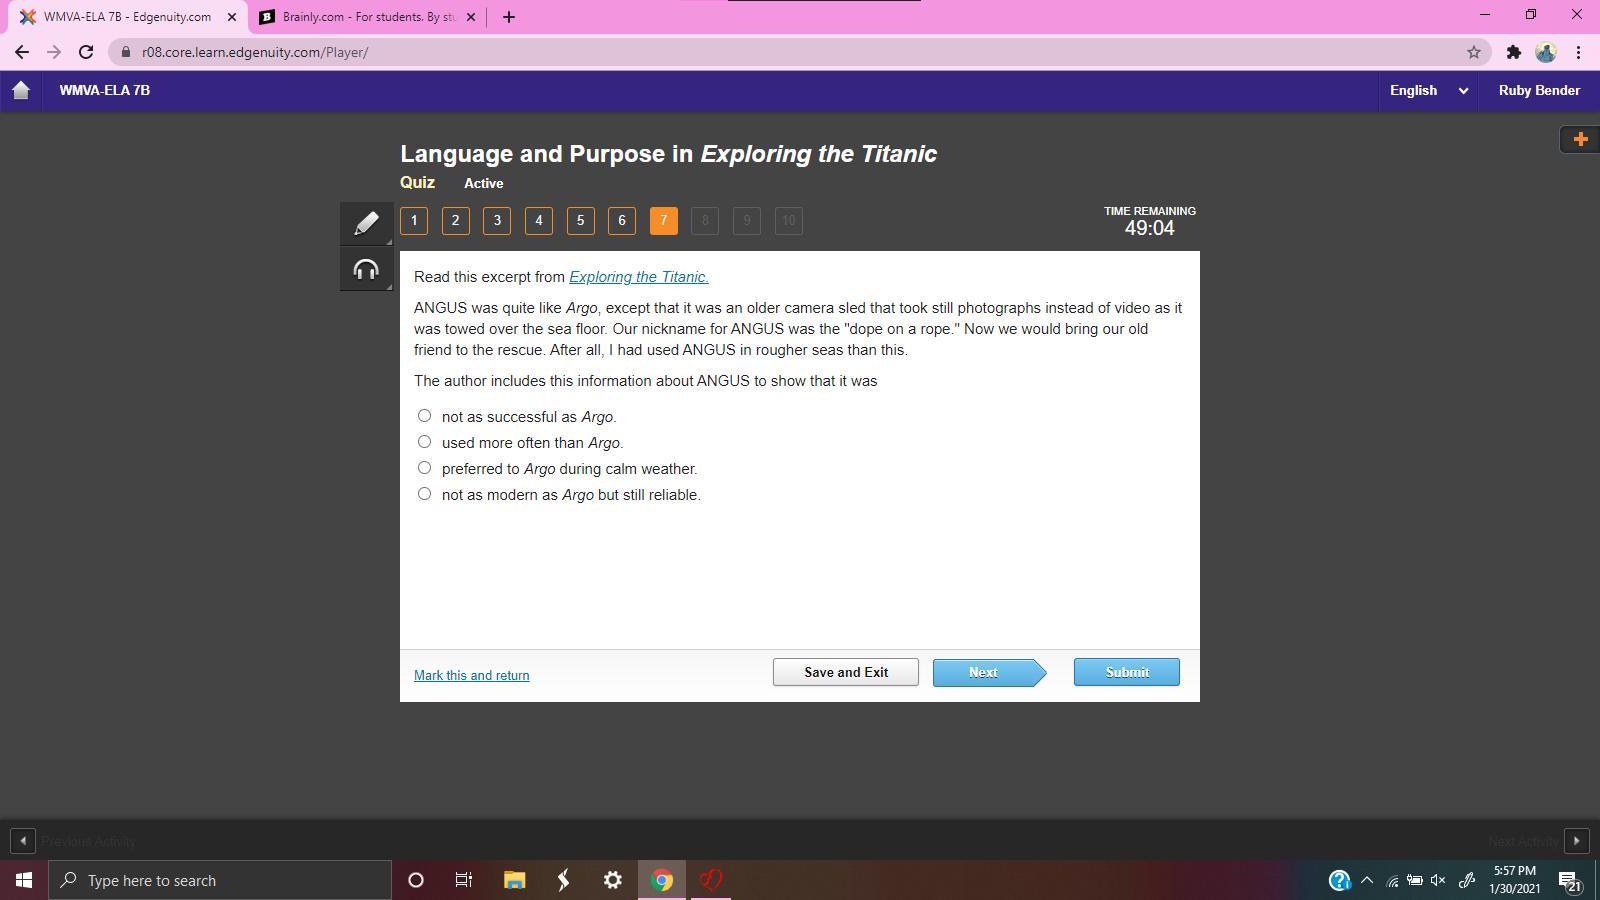Jump to quiz question 5
Screen dimensions: 1600x900
580,221
